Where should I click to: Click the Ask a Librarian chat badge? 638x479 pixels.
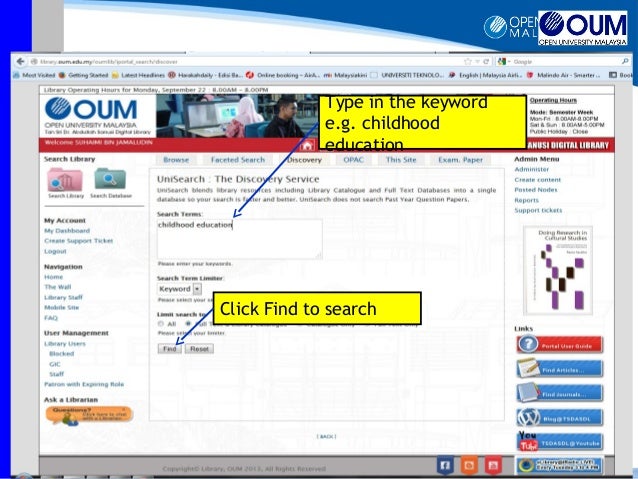tap(89, 416)
